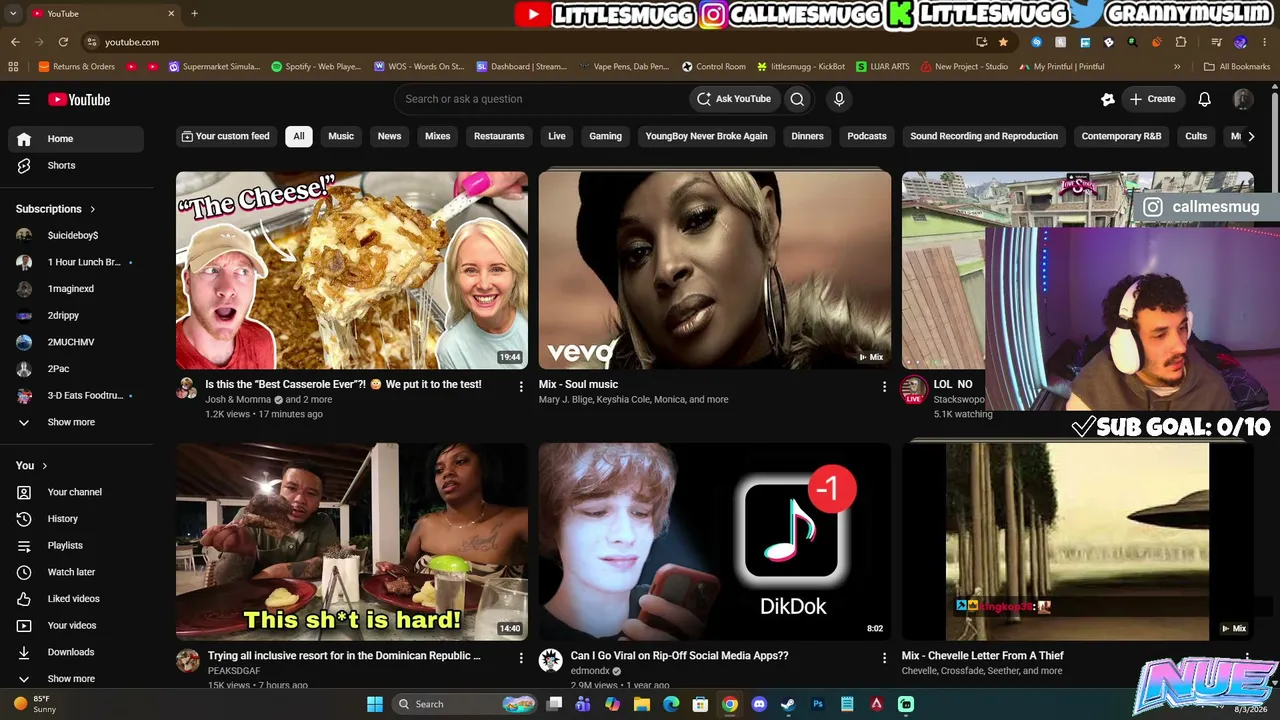
Task: Open the All Bookmarks folder
Action: pos(1237,67)
